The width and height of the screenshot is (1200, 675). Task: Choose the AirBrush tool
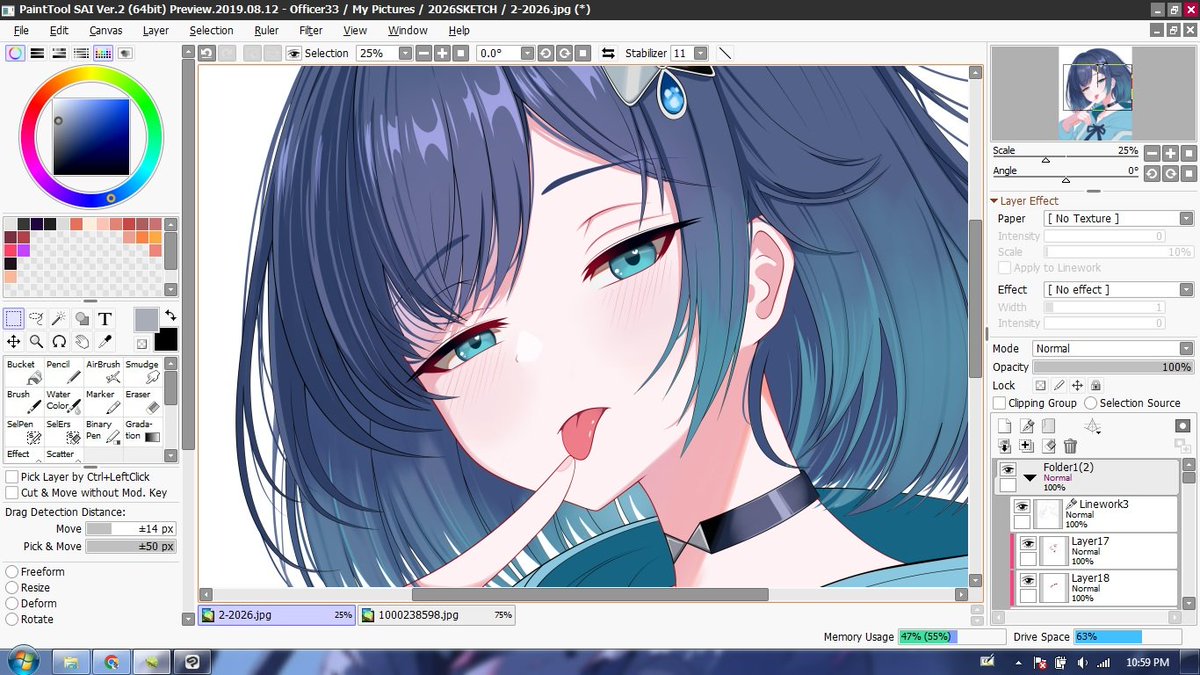tap(103, 372)
